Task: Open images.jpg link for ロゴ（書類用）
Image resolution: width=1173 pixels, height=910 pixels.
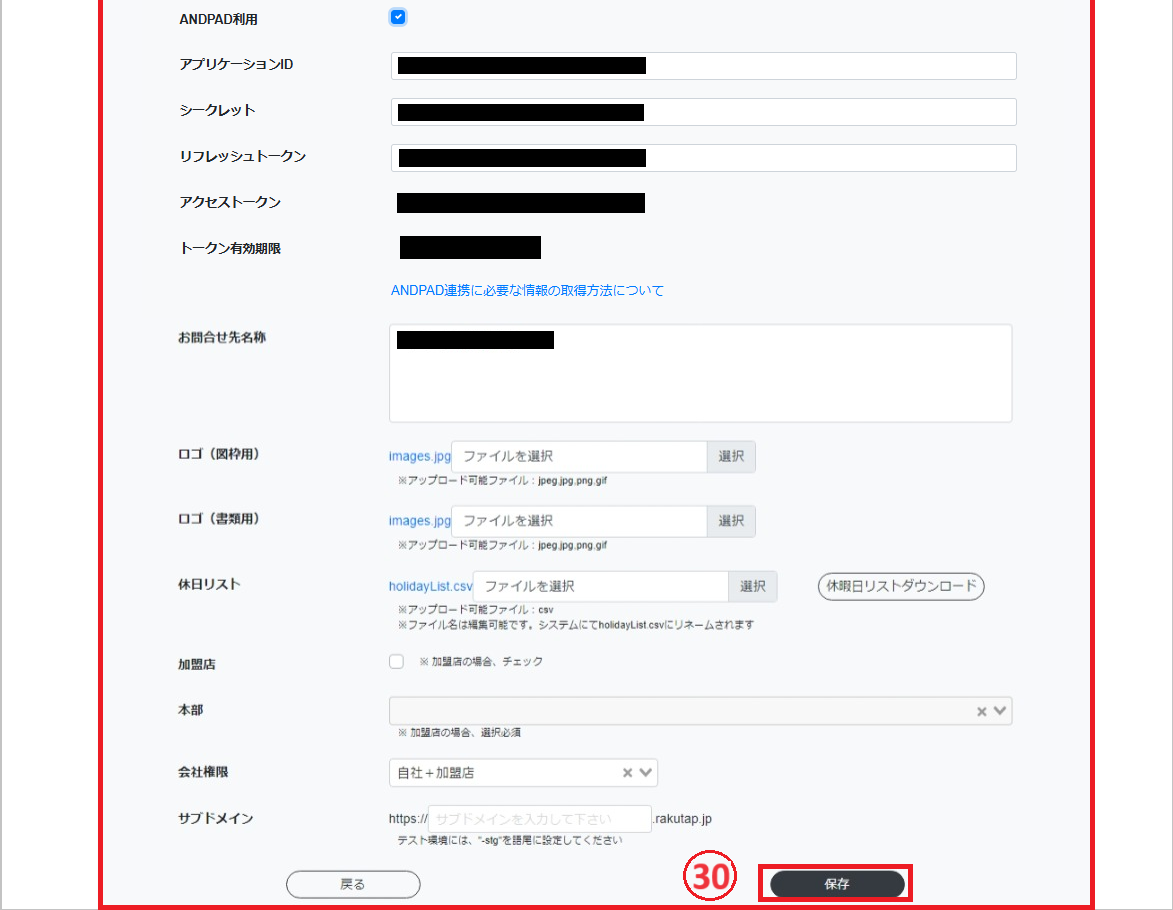Action: pos(420,521)
